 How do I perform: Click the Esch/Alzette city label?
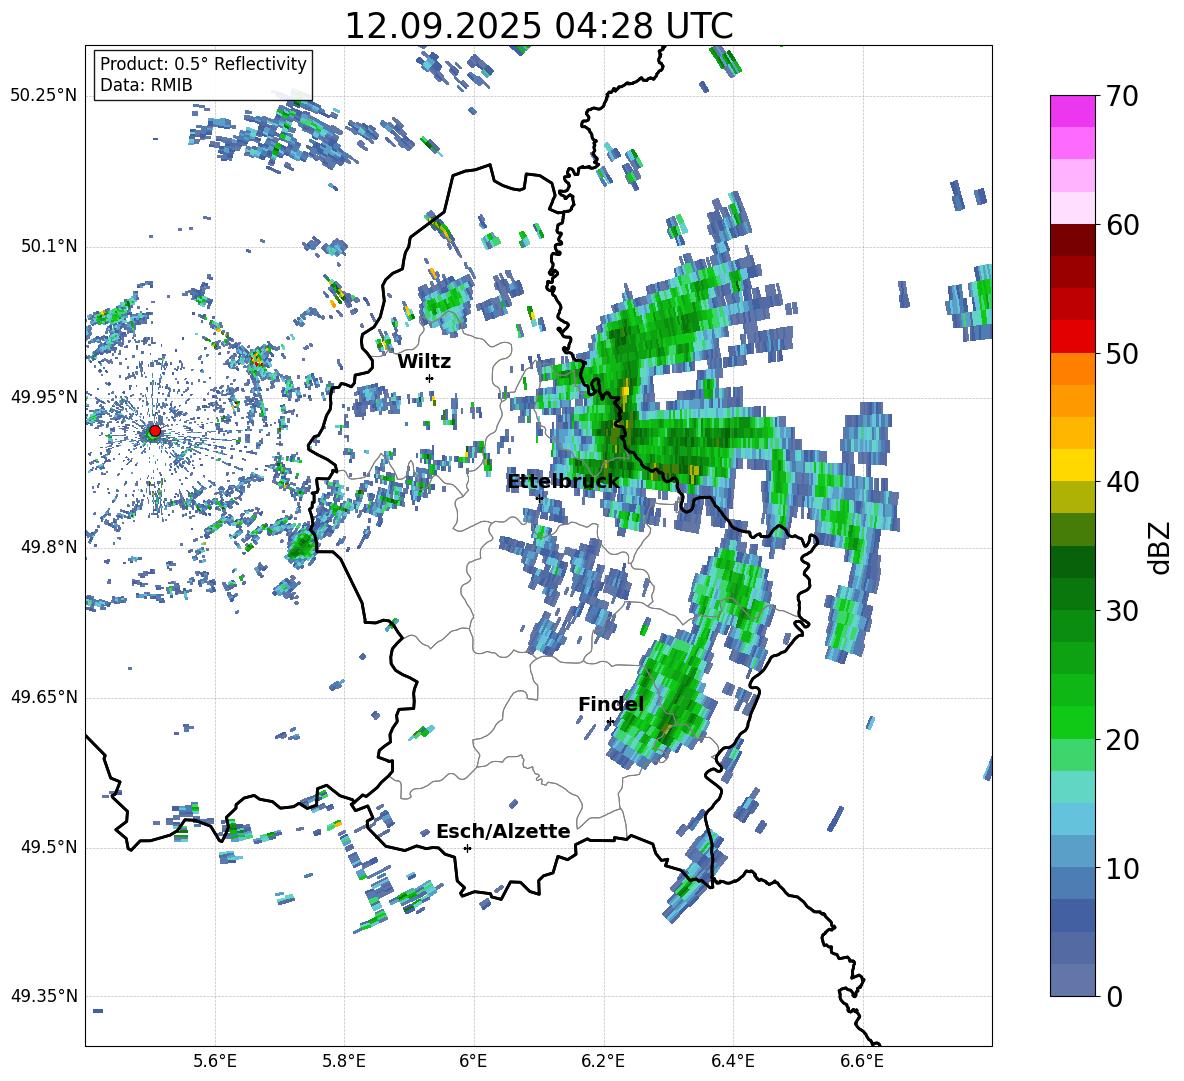point(503,832)
